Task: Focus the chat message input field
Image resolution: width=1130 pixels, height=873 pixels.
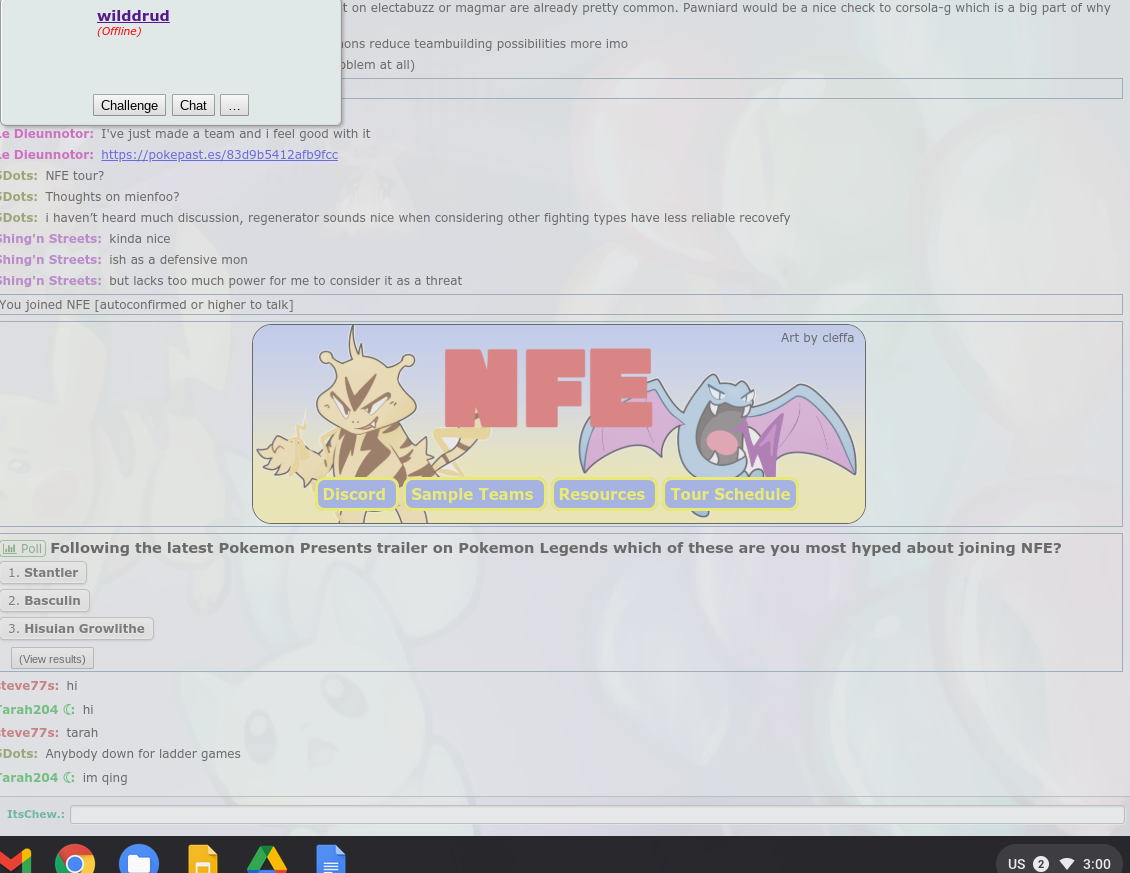Action: click(597, 815)
